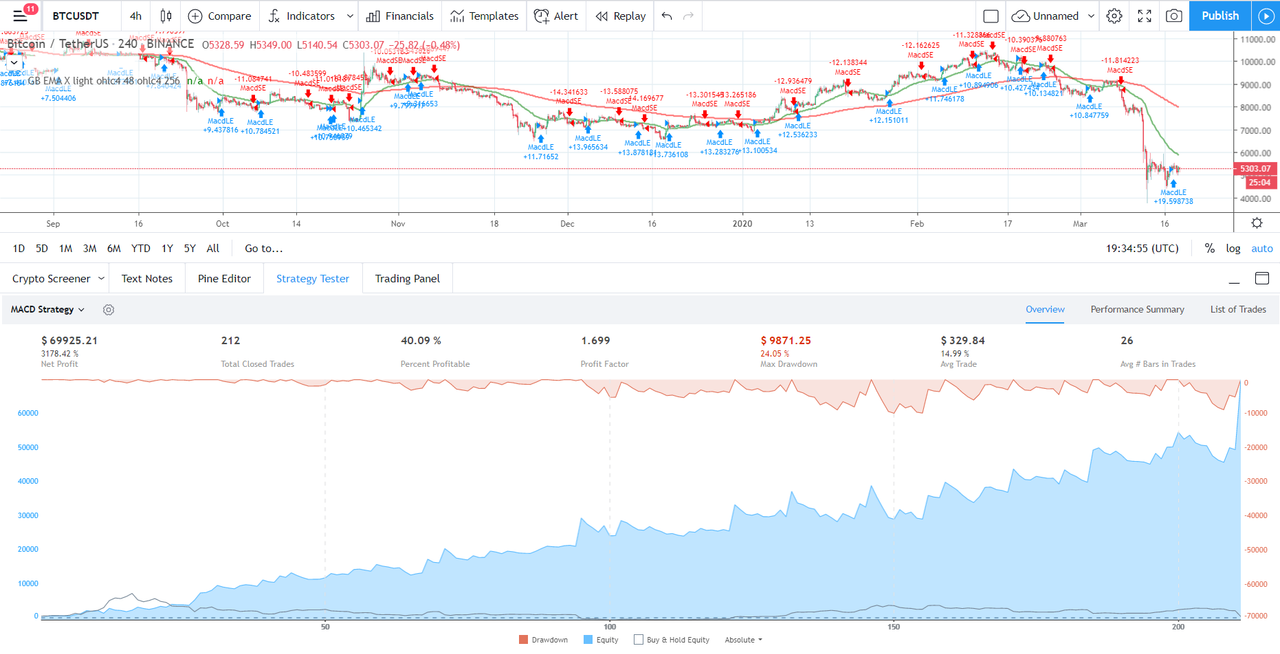Open List of Trades tab
This screenshot has width=1280, height=654.
coord(1238,310)
